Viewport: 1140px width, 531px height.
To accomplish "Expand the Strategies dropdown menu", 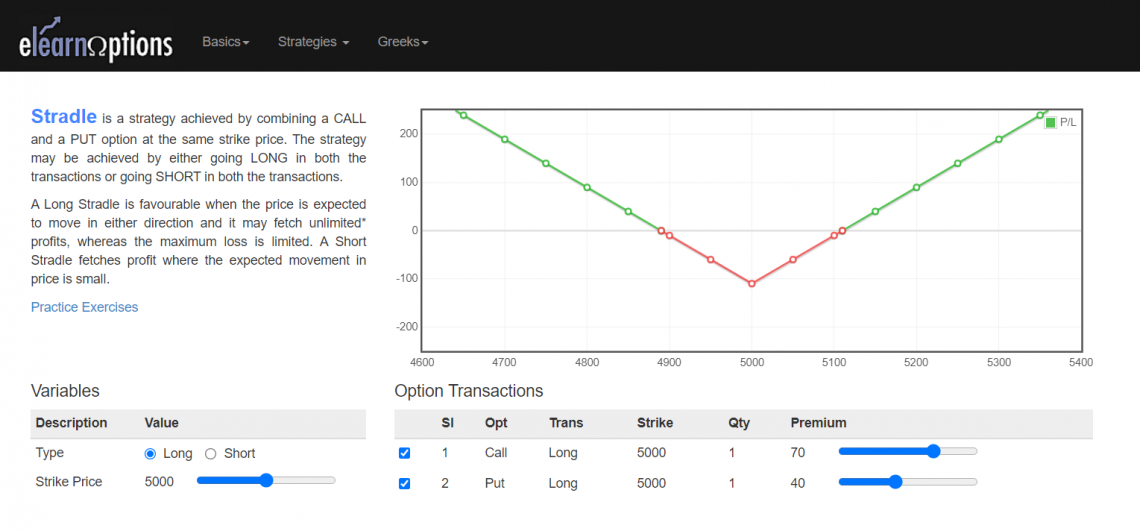I will point(313,42).
